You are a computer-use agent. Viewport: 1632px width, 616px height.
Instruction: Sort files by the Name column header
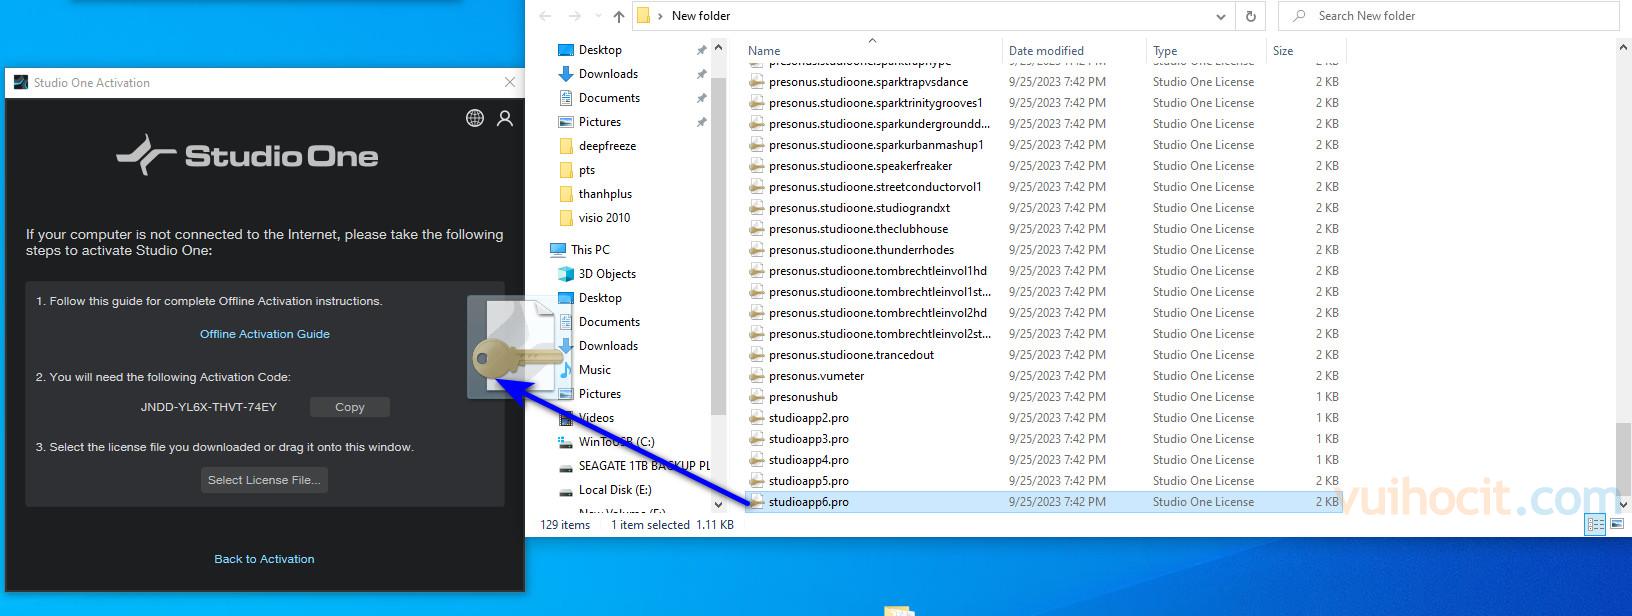tap(764, 51)
